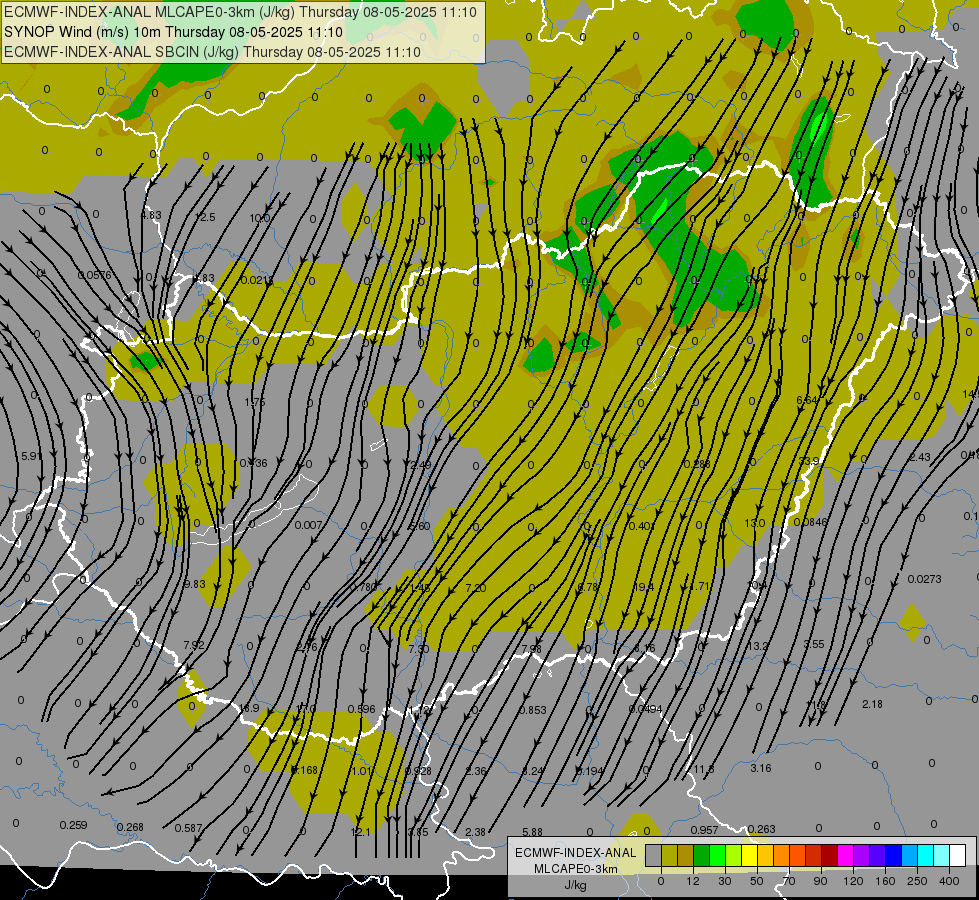This screenshot has width=979, height=900.
Task: Click the '6.64' value on the map
Action: pyautogui.click(x=807, y=400)
